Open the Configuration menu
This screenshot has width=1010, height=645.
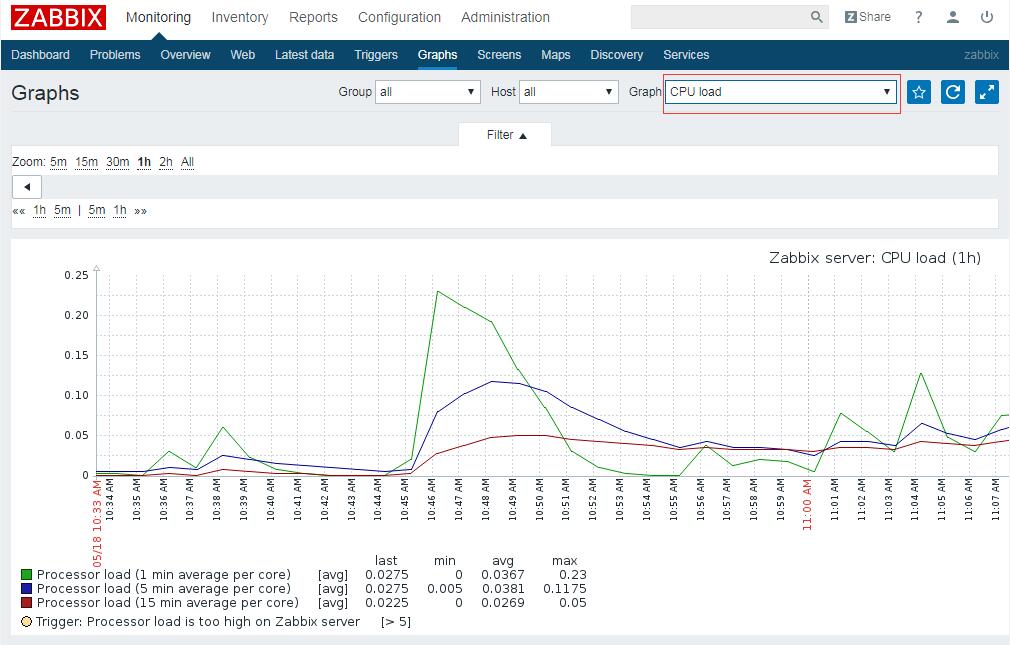[399, 17]
